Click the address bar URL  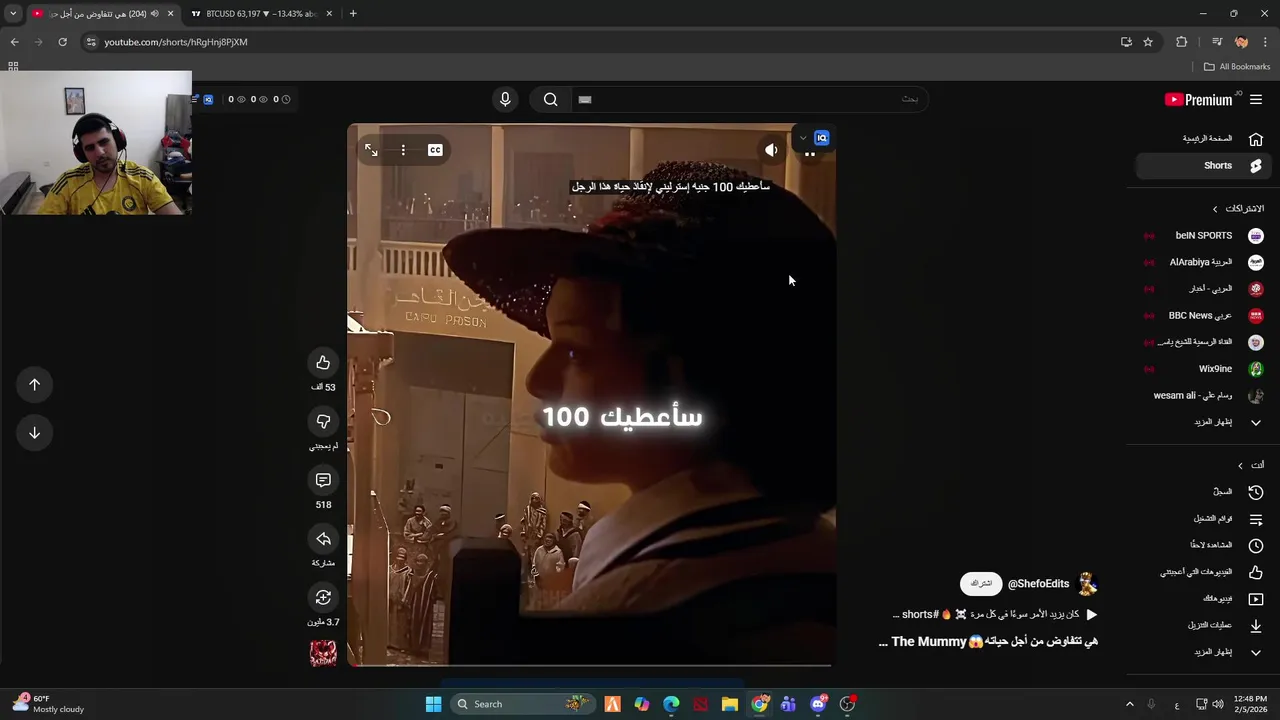point(176,42)
